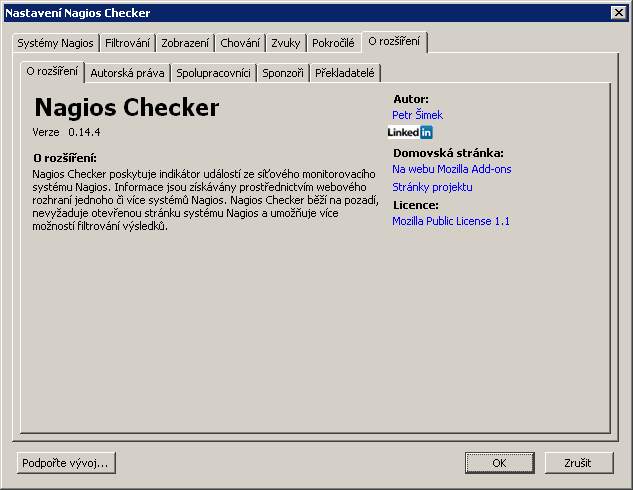This screenshot has height=490, width=633.
Task: Open the Filtrování tab
Action: coord(128,43)
